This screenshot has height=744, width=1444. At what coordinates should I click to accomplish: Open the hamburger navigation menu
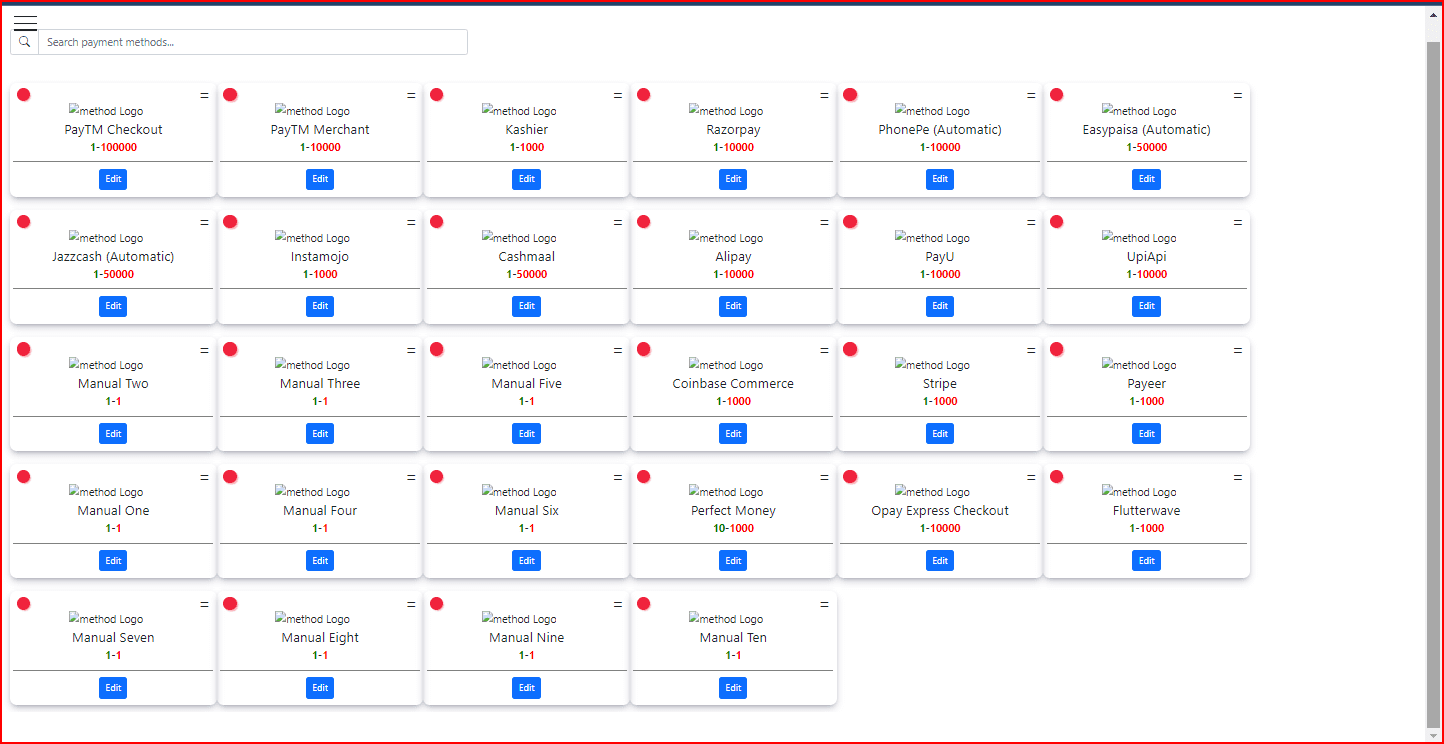(24, 22)
